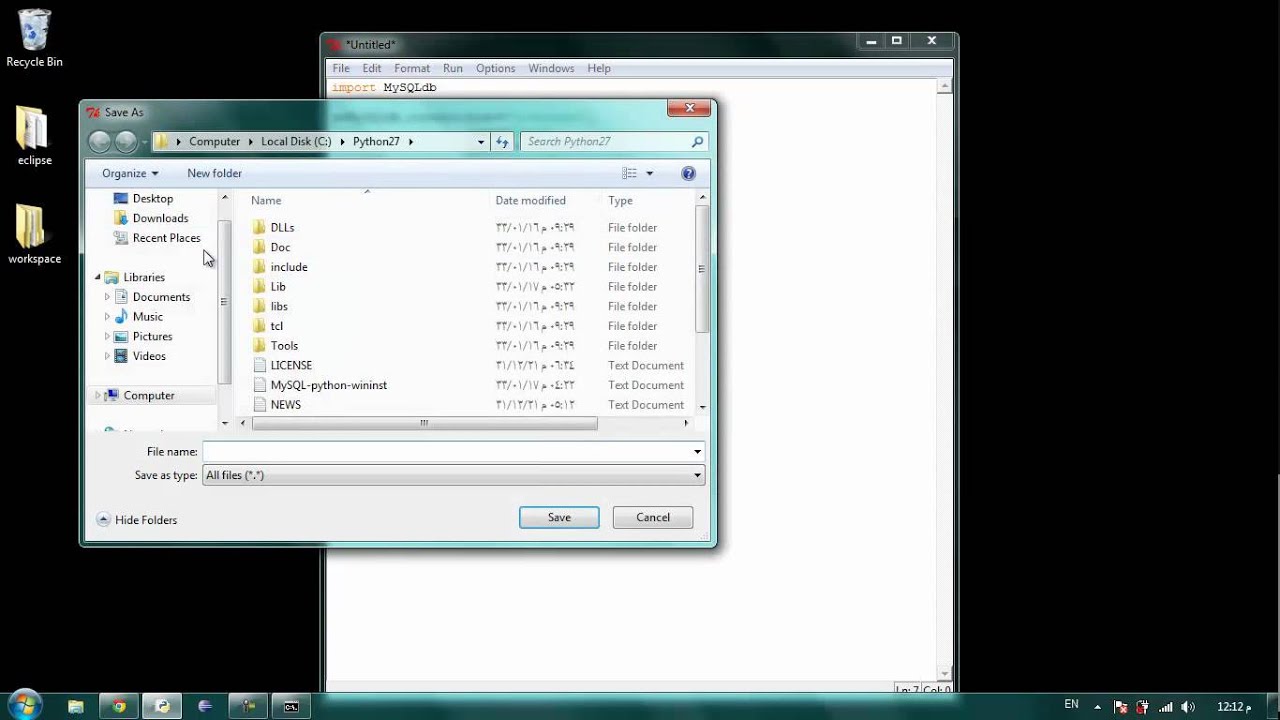The width and height of the screenshot is (1280, 720).
Task: Select the Lib folder
Action: pyautogui.click(x=278, y=286)
